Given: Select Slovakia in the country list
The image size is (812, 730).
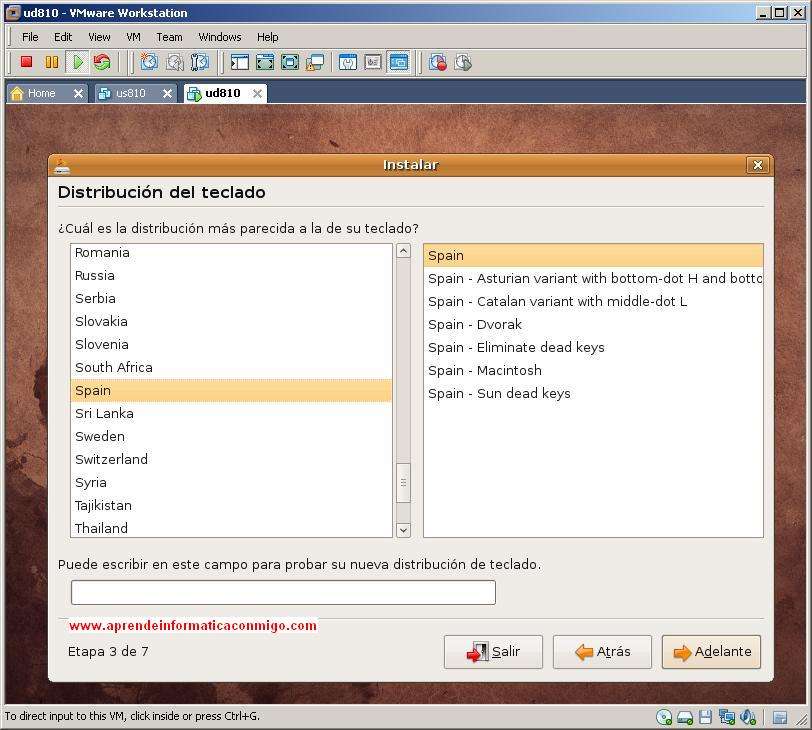Looking at the screenshot, I should [x=231, y=322].
